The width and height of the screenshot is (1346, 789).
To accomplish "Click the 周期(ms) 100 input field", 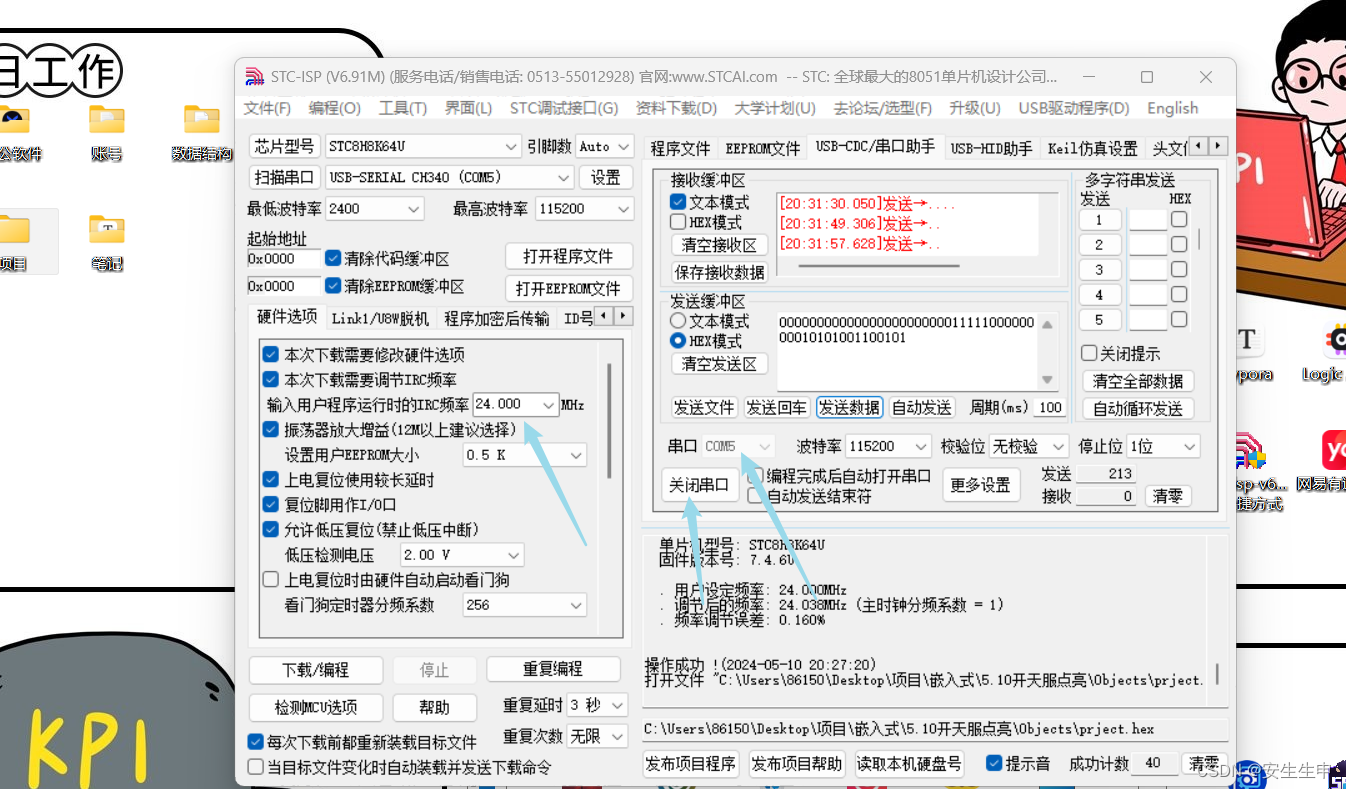I will click(x=1050, y=407).
